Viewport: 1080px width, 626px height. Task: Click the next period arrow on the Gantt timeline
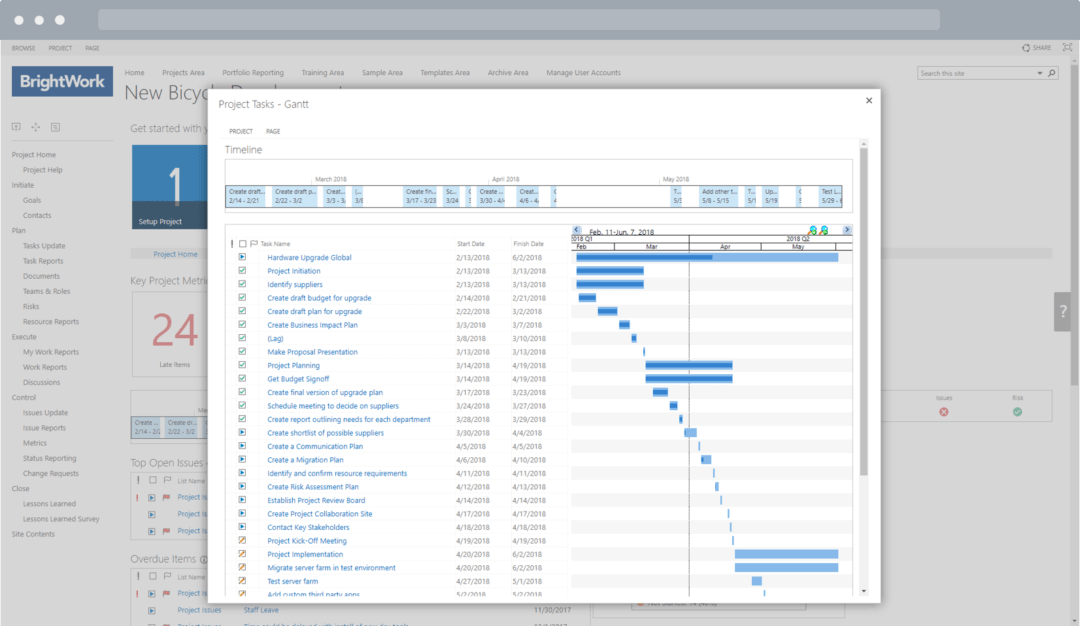847,229
